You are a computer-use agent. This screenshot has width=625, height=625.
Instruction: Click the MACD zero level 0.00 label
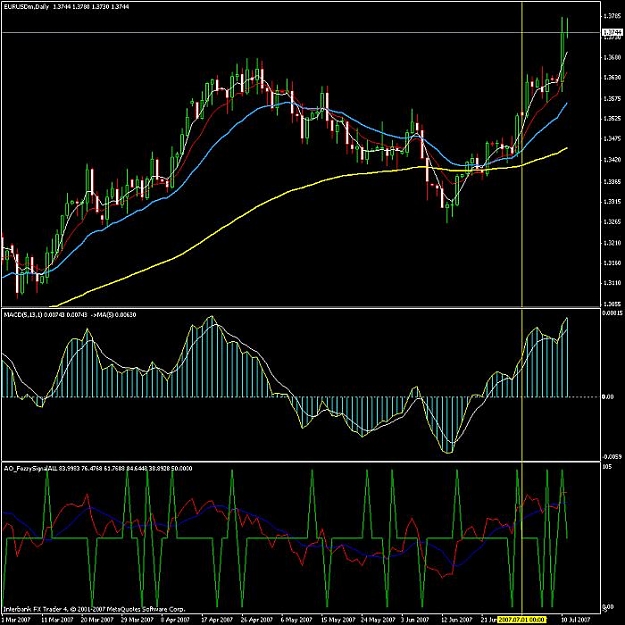(x=608, y=397)
